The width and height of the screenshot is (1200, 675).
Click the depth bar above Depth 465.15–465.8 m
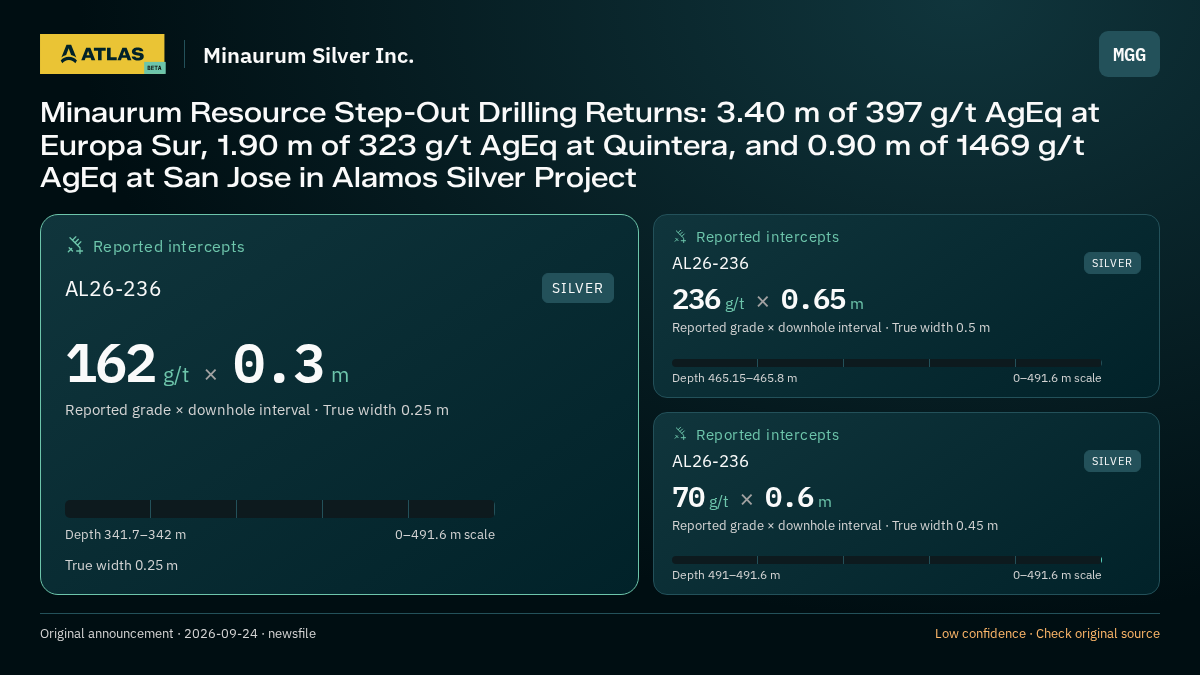coord(887,363)
